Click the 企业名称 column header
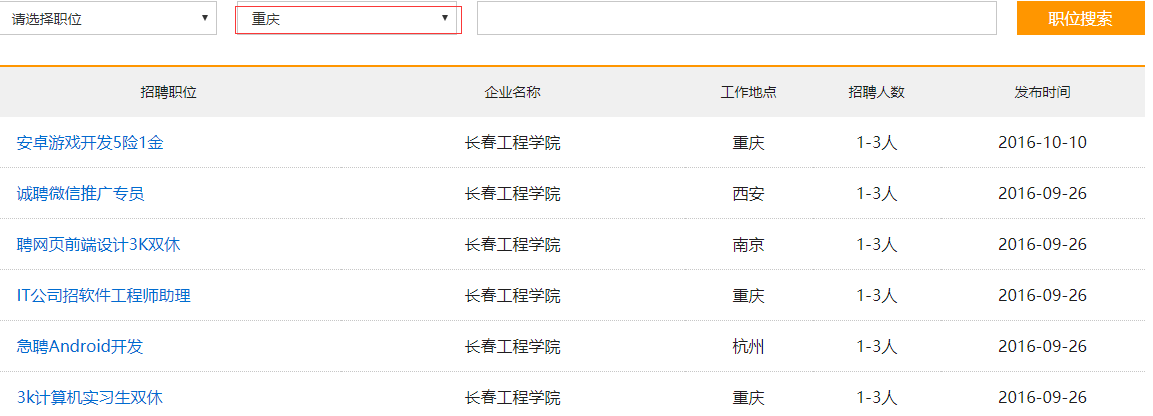 click(x=513, y=92)
